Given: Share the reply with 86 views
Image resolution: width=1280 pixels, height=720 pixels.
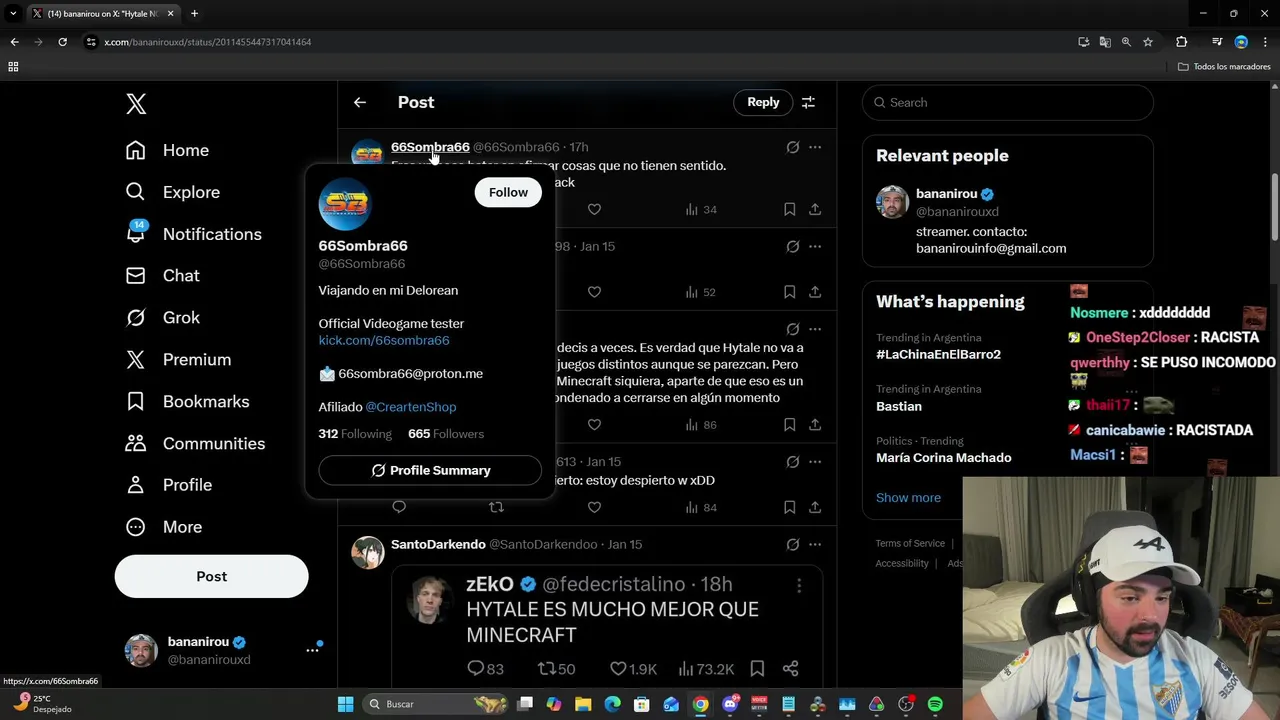Looking at the screenshot, I should (815, 425).
